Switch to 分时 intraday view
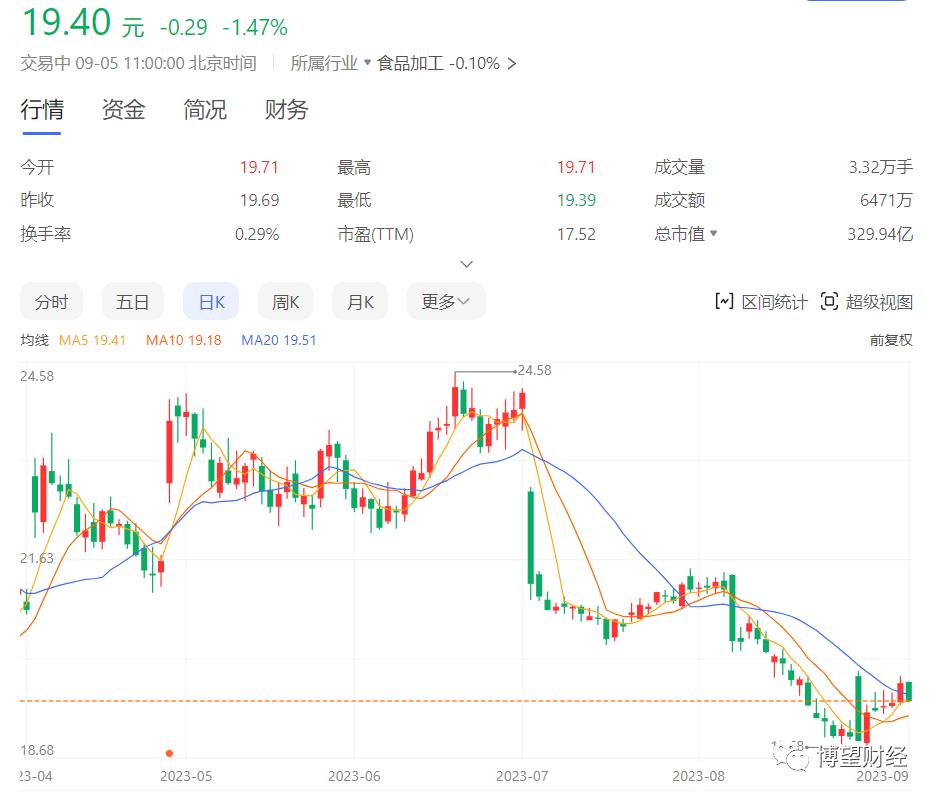Viewport: 938px width, 798px height. [52, 301]
